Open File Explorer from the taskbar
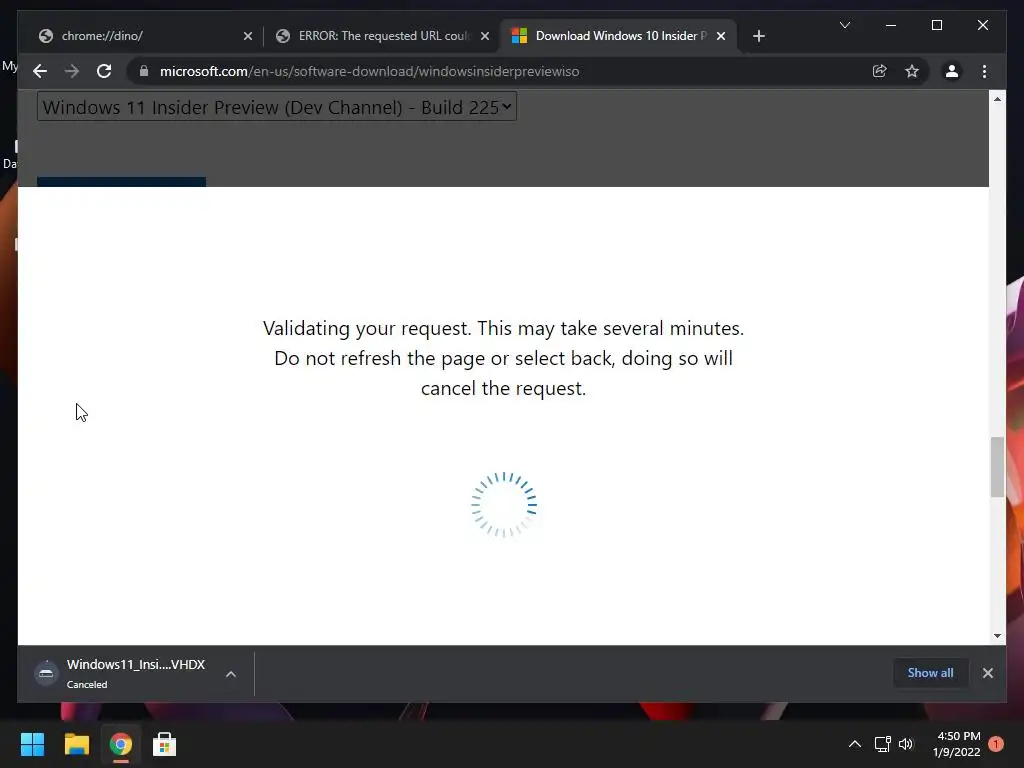 click(76, 744)
